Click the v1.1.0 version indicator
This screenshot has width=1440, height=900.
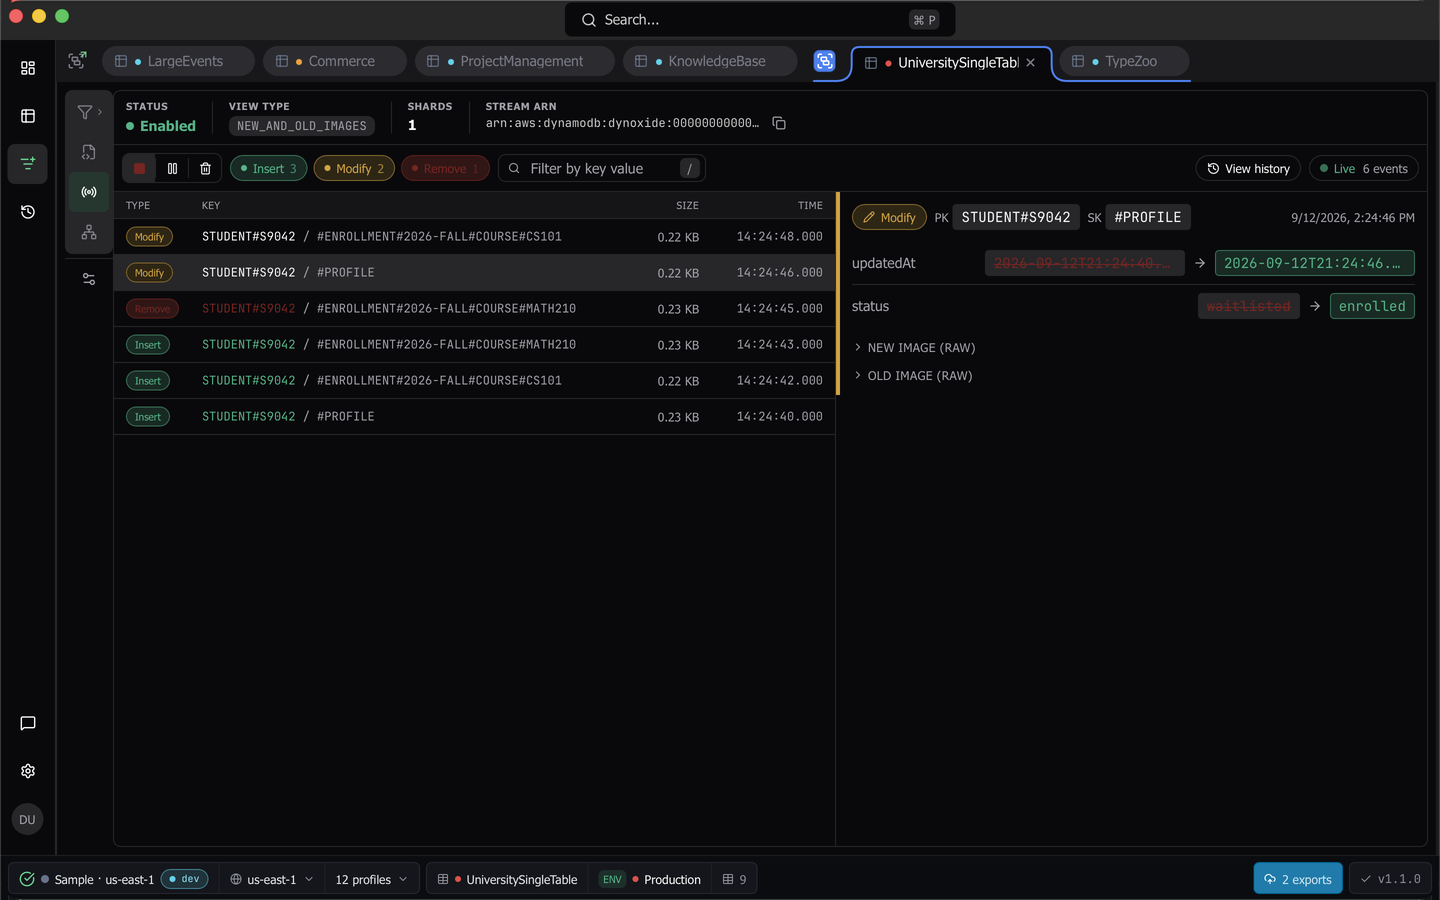pyautogui.click(x=1390, y=879)
